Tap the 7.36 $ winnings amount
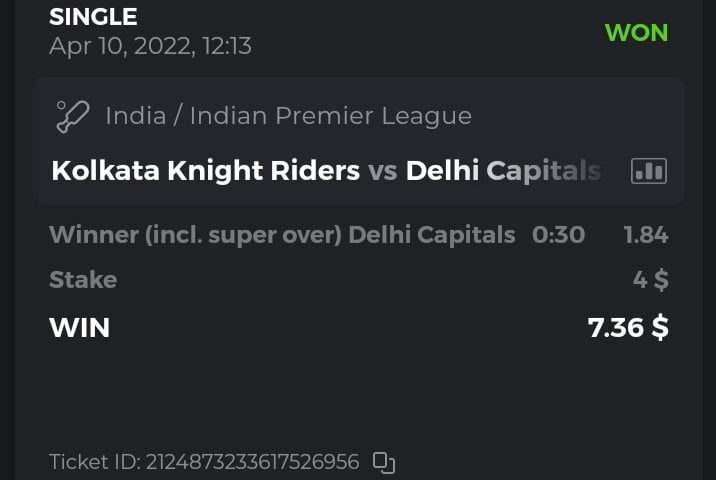 [628, 327]
